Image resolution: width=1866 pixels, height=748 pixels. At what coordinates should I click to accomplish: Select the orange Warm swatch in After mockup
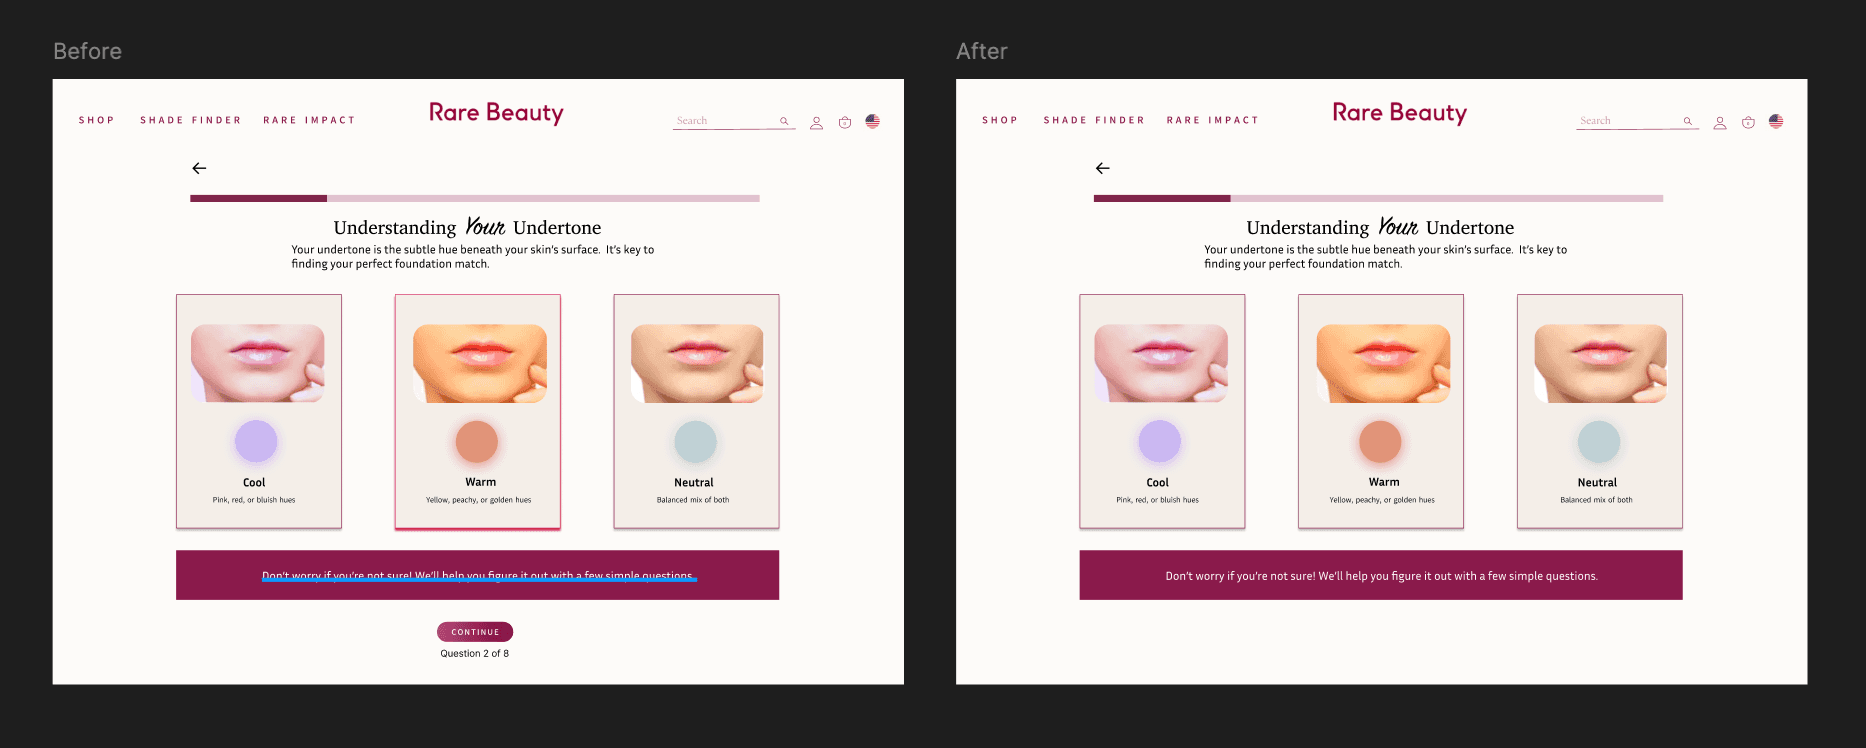pyautogui.click(x=1380, y=441)
